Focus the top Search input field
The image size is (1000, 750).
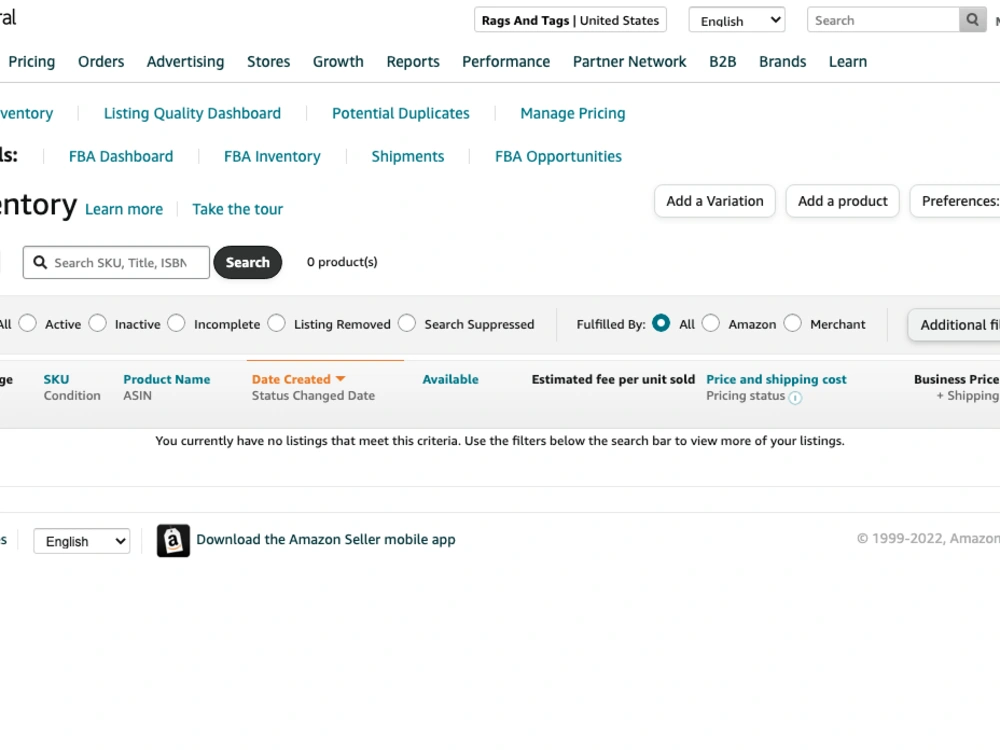tap(883, 20)
